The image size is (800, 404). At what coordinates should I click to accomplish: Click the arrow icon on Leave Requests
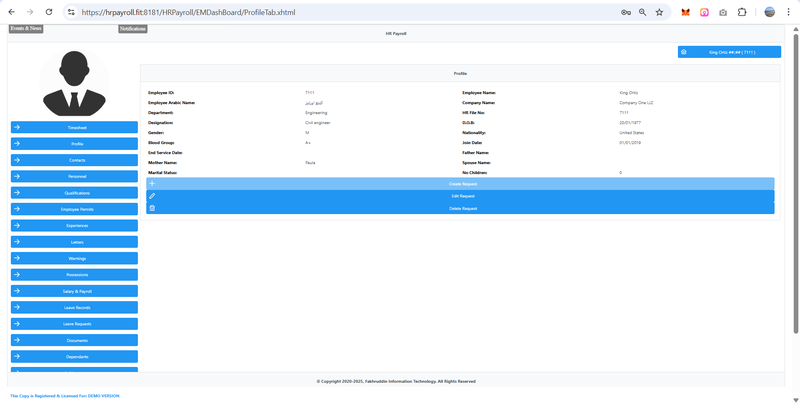click(x=17, y=323)
